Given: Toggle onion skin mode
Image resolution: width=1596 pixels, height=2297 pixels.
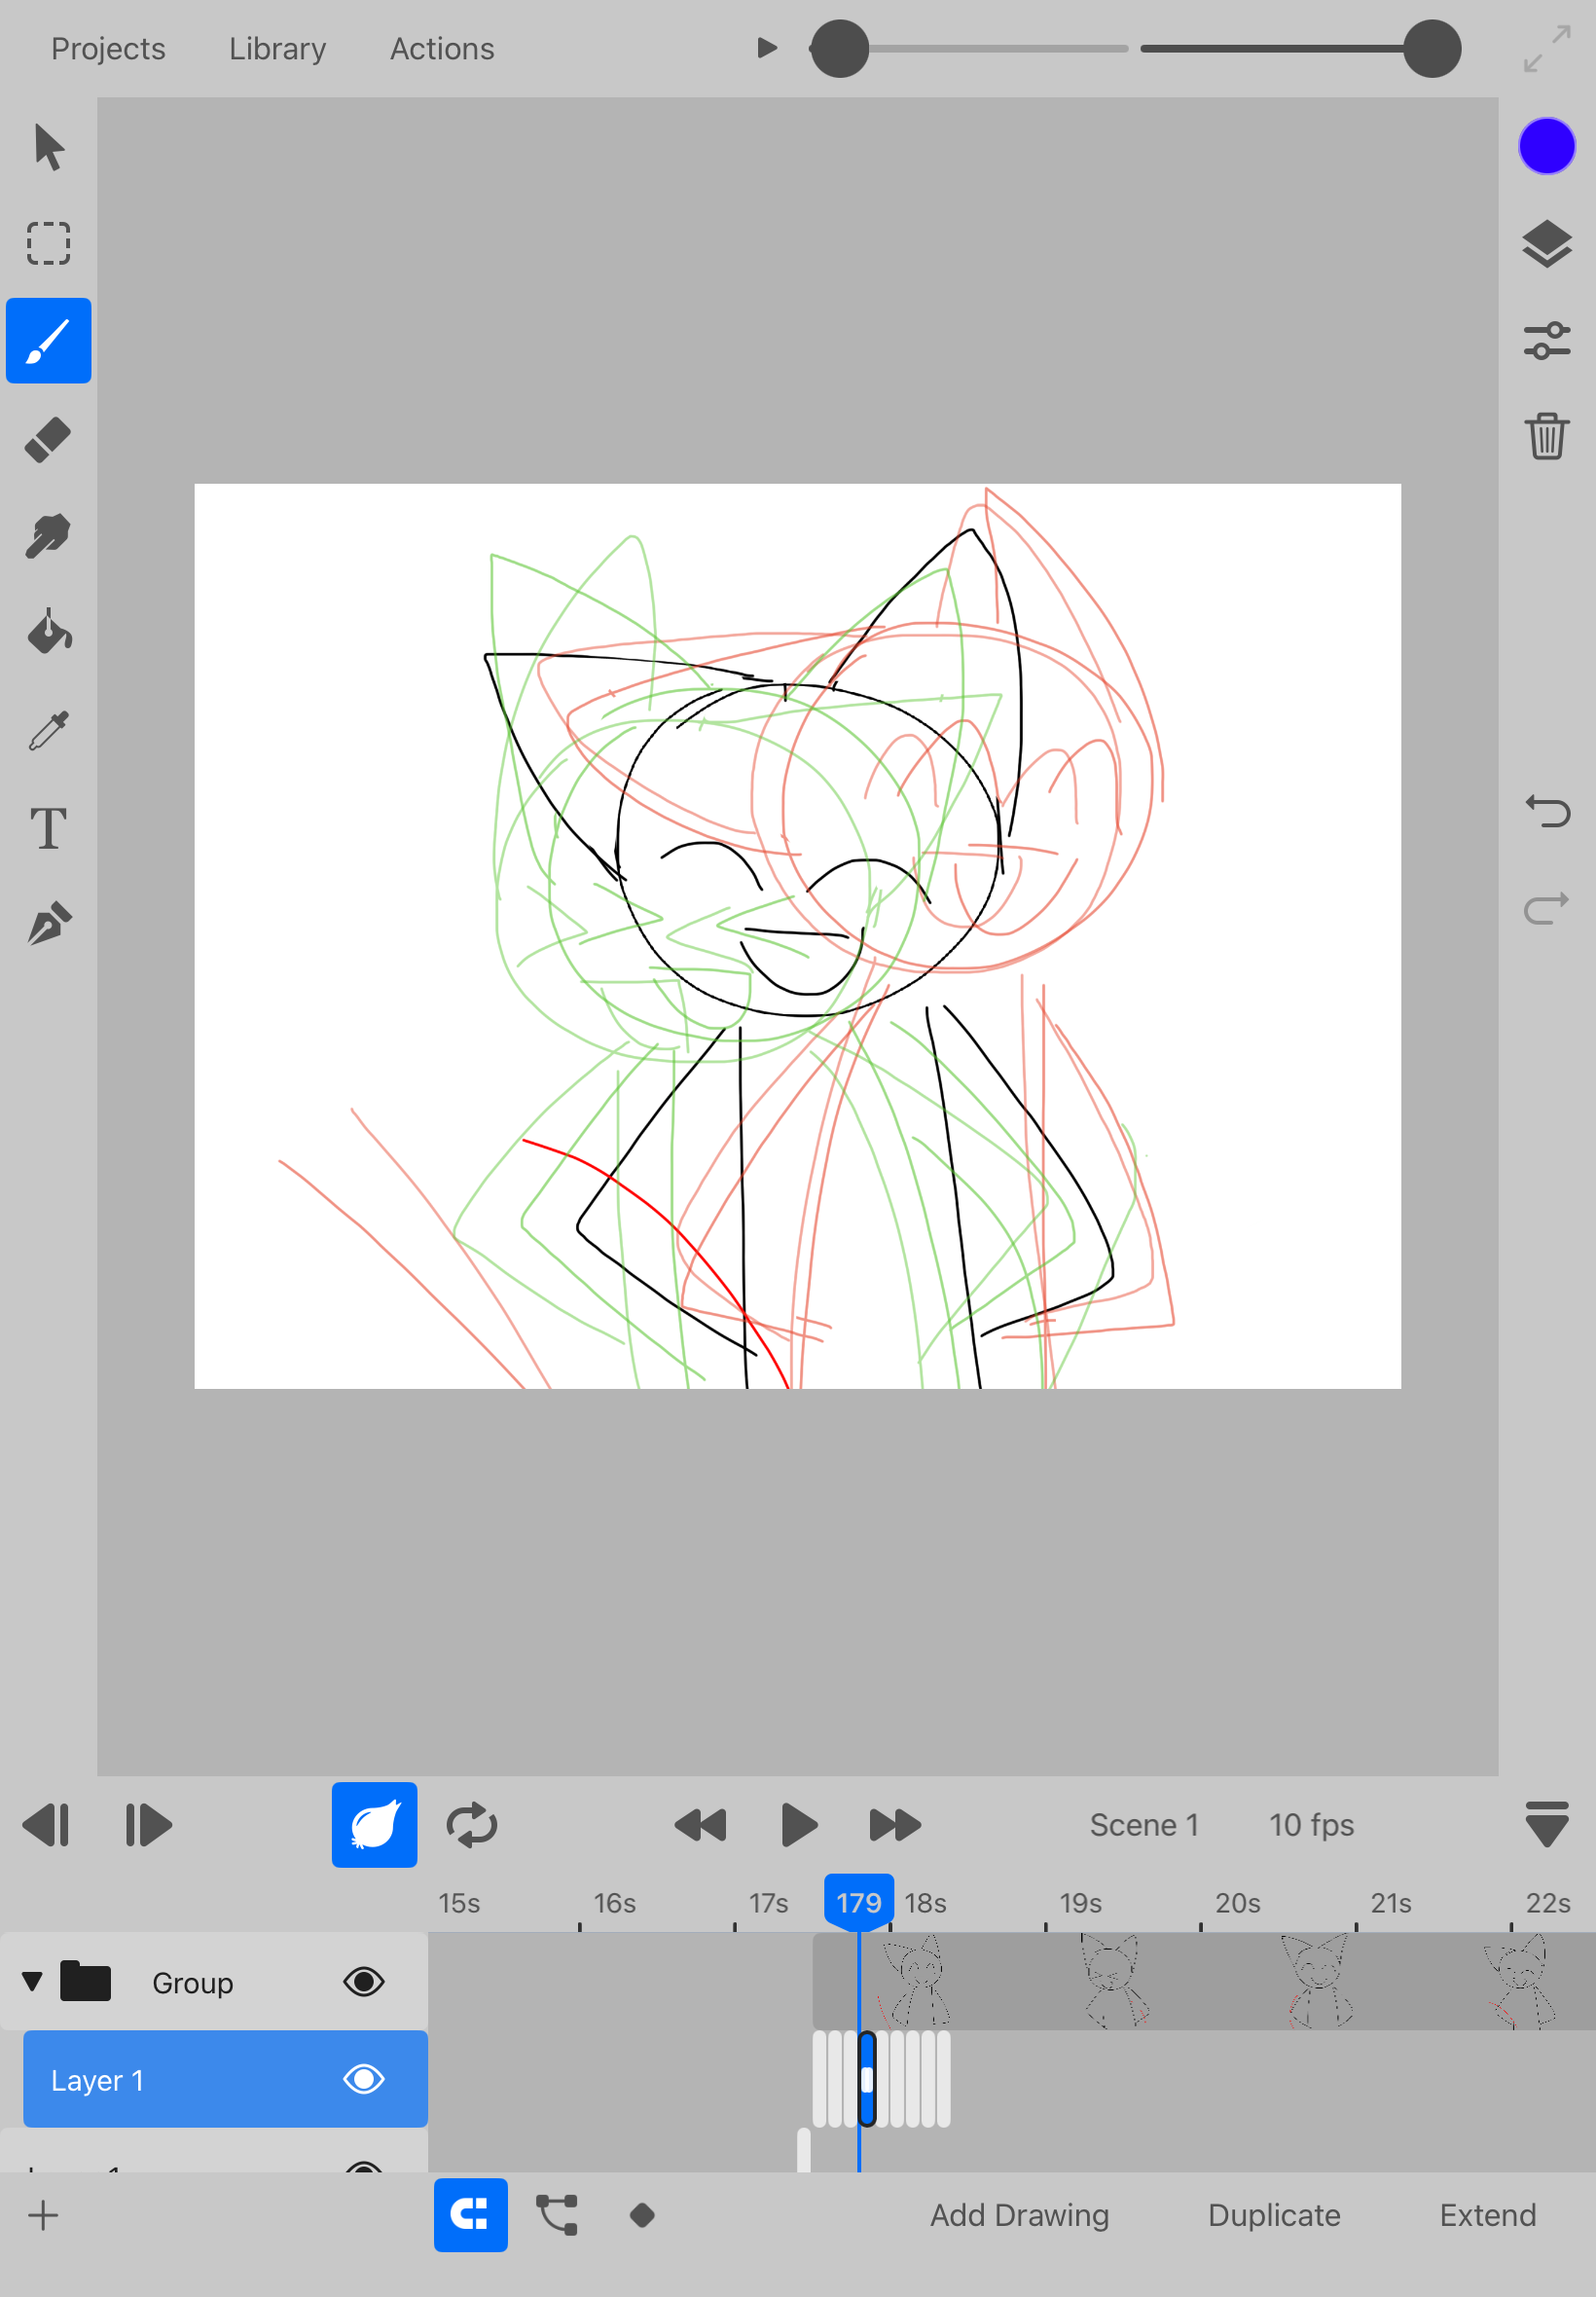Looking at the screenshot, I should pyautogui.click(x=374, y=1824).
